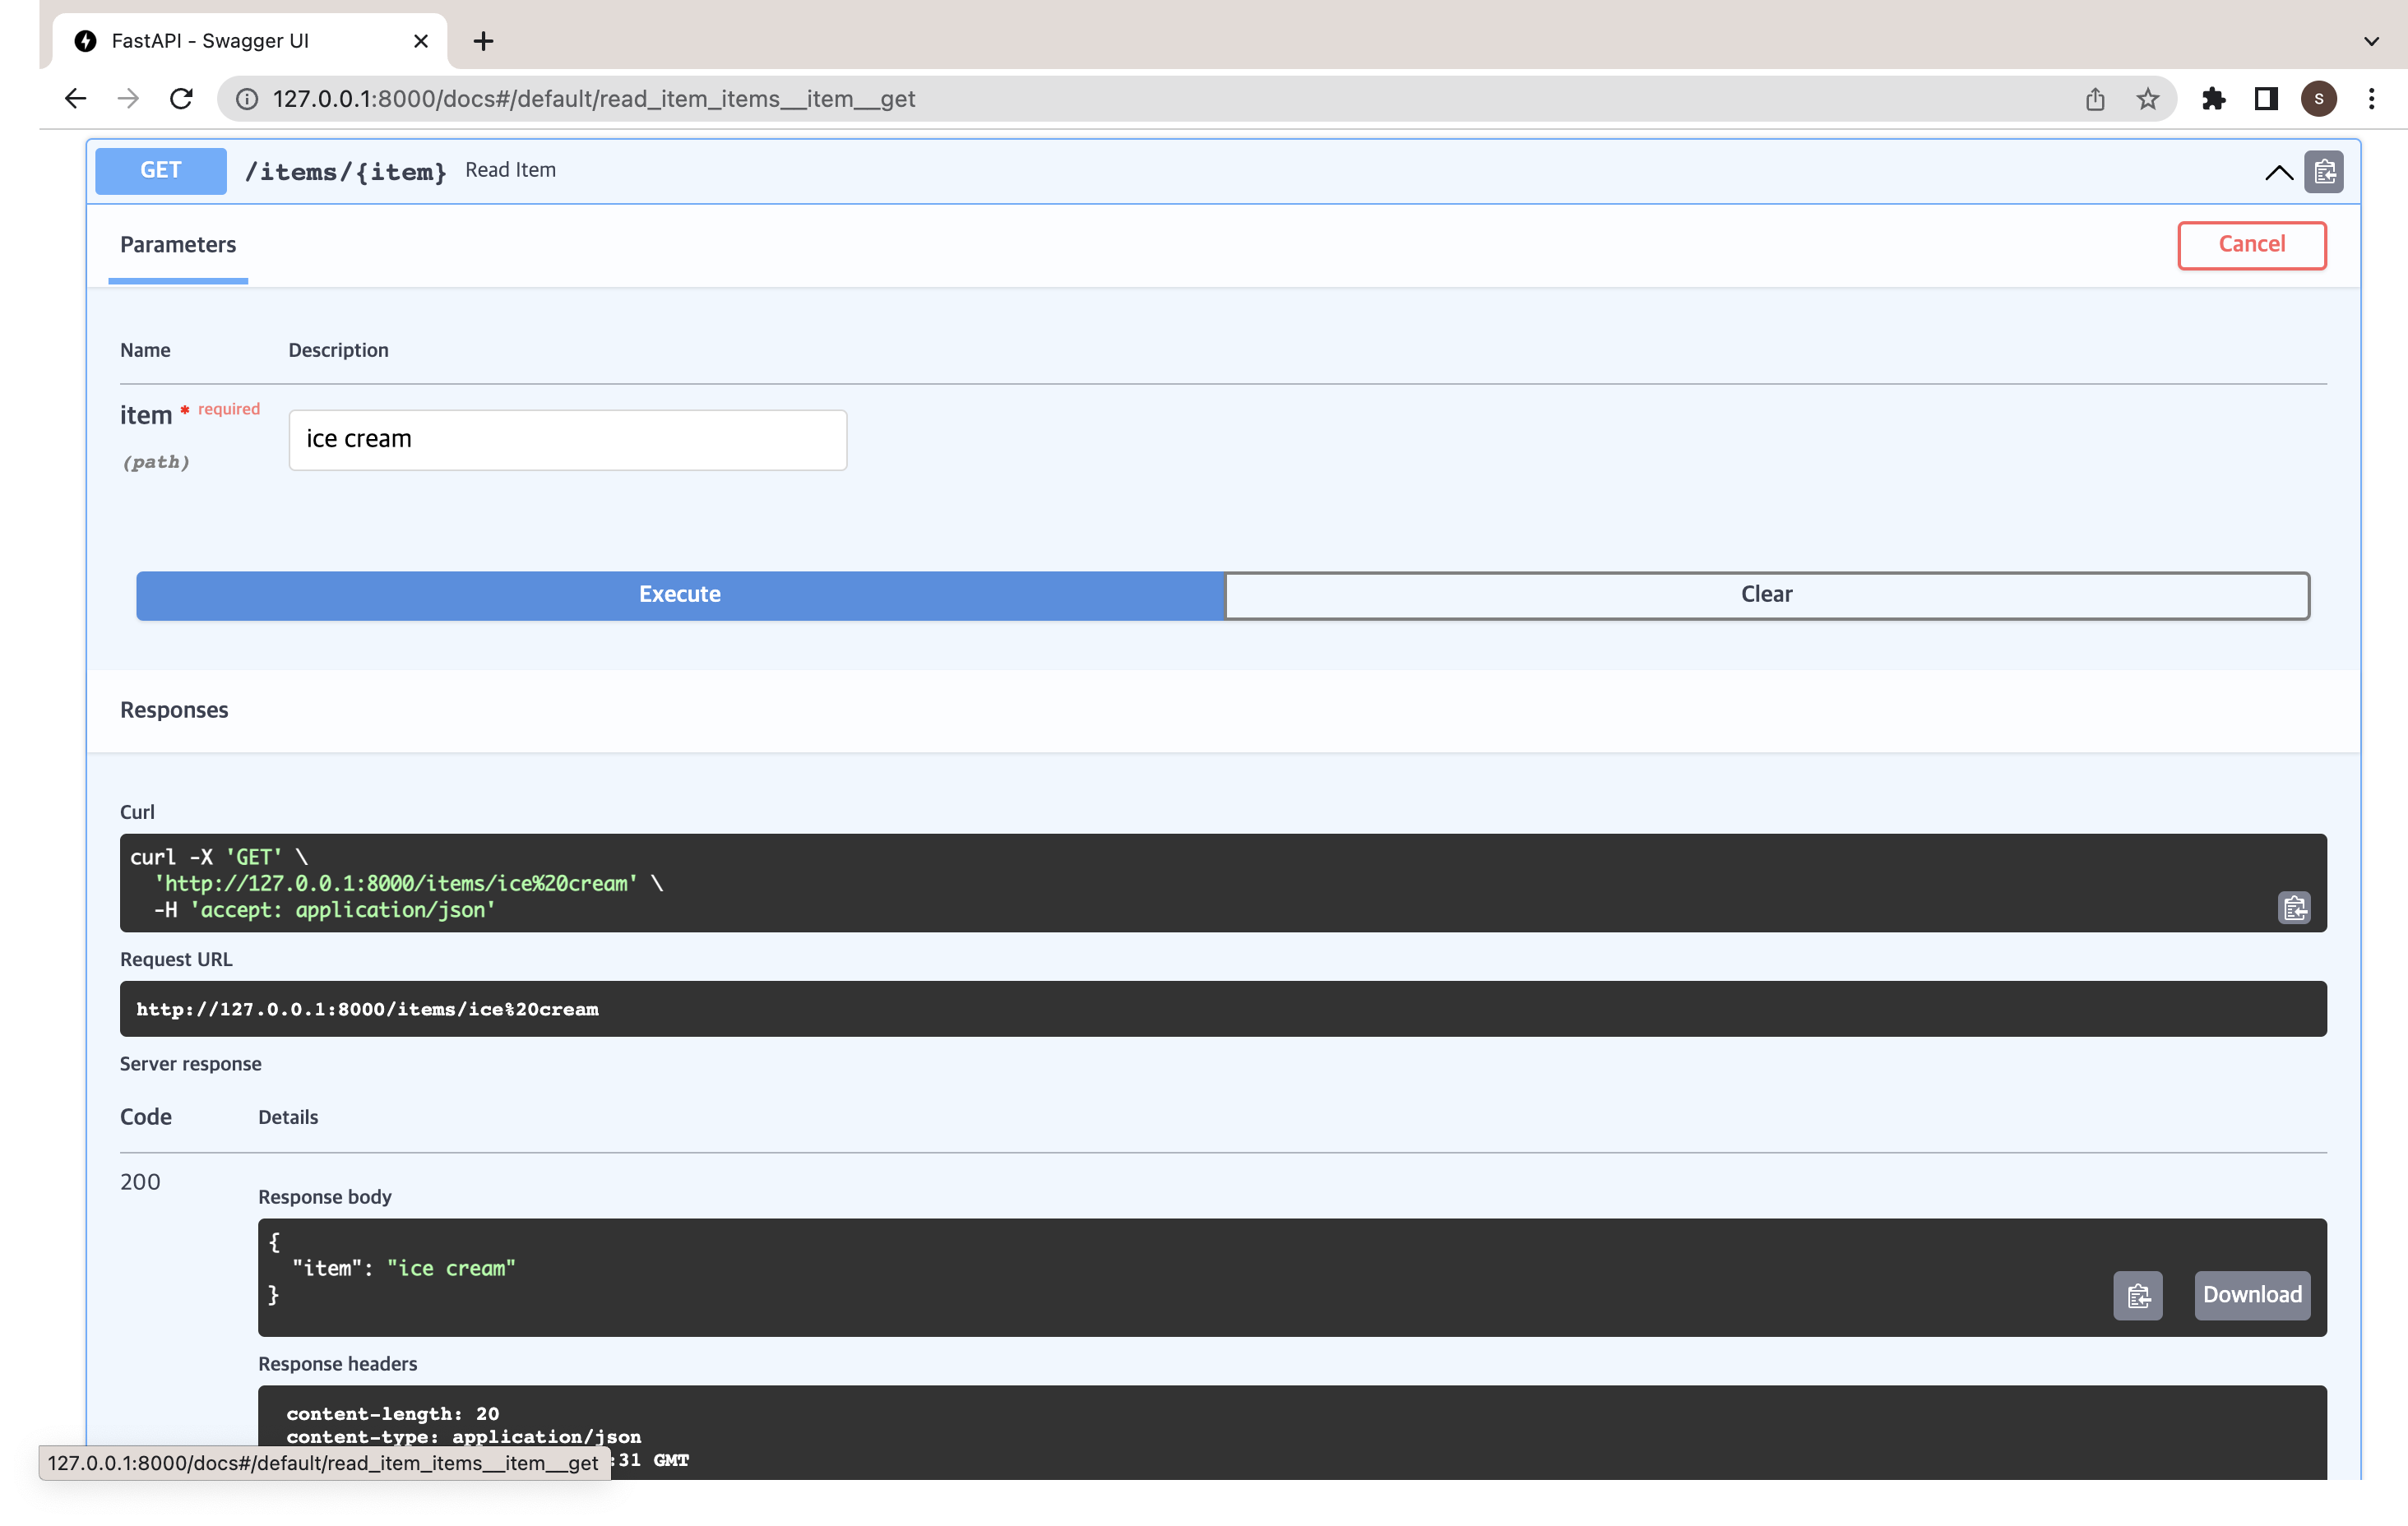Image resolution: width=2408 pixels, height=1526 pixels.
Task: Bookmark this page with the star icon
Action: [x=2147, y=99]
